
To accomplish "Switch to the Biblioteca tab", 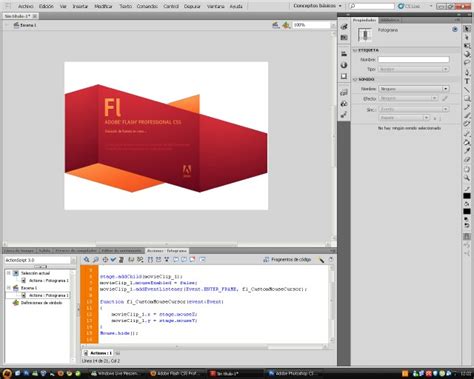I will point(390,20).
